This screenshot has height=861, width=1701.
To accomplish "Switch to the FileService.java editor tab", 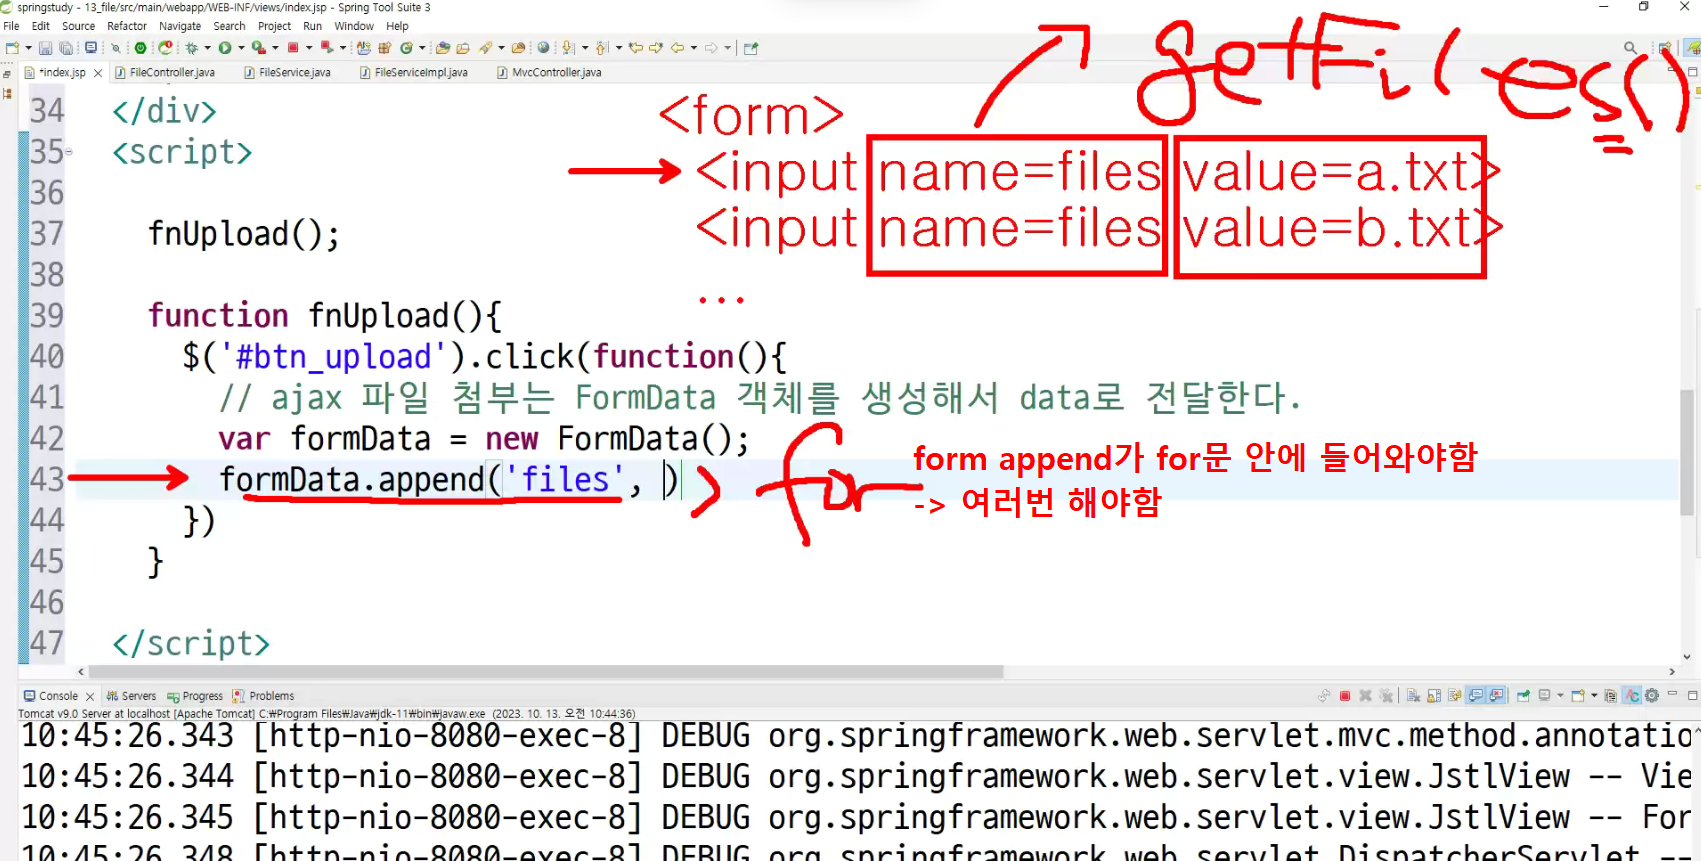I will point(288,72).
